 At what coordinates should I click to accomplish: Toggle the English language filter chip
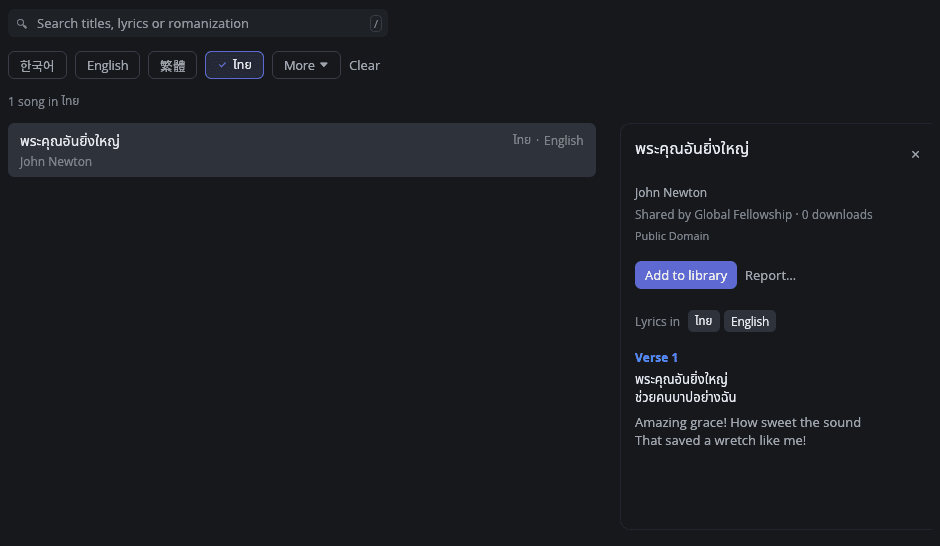click(x=107, y=65)
